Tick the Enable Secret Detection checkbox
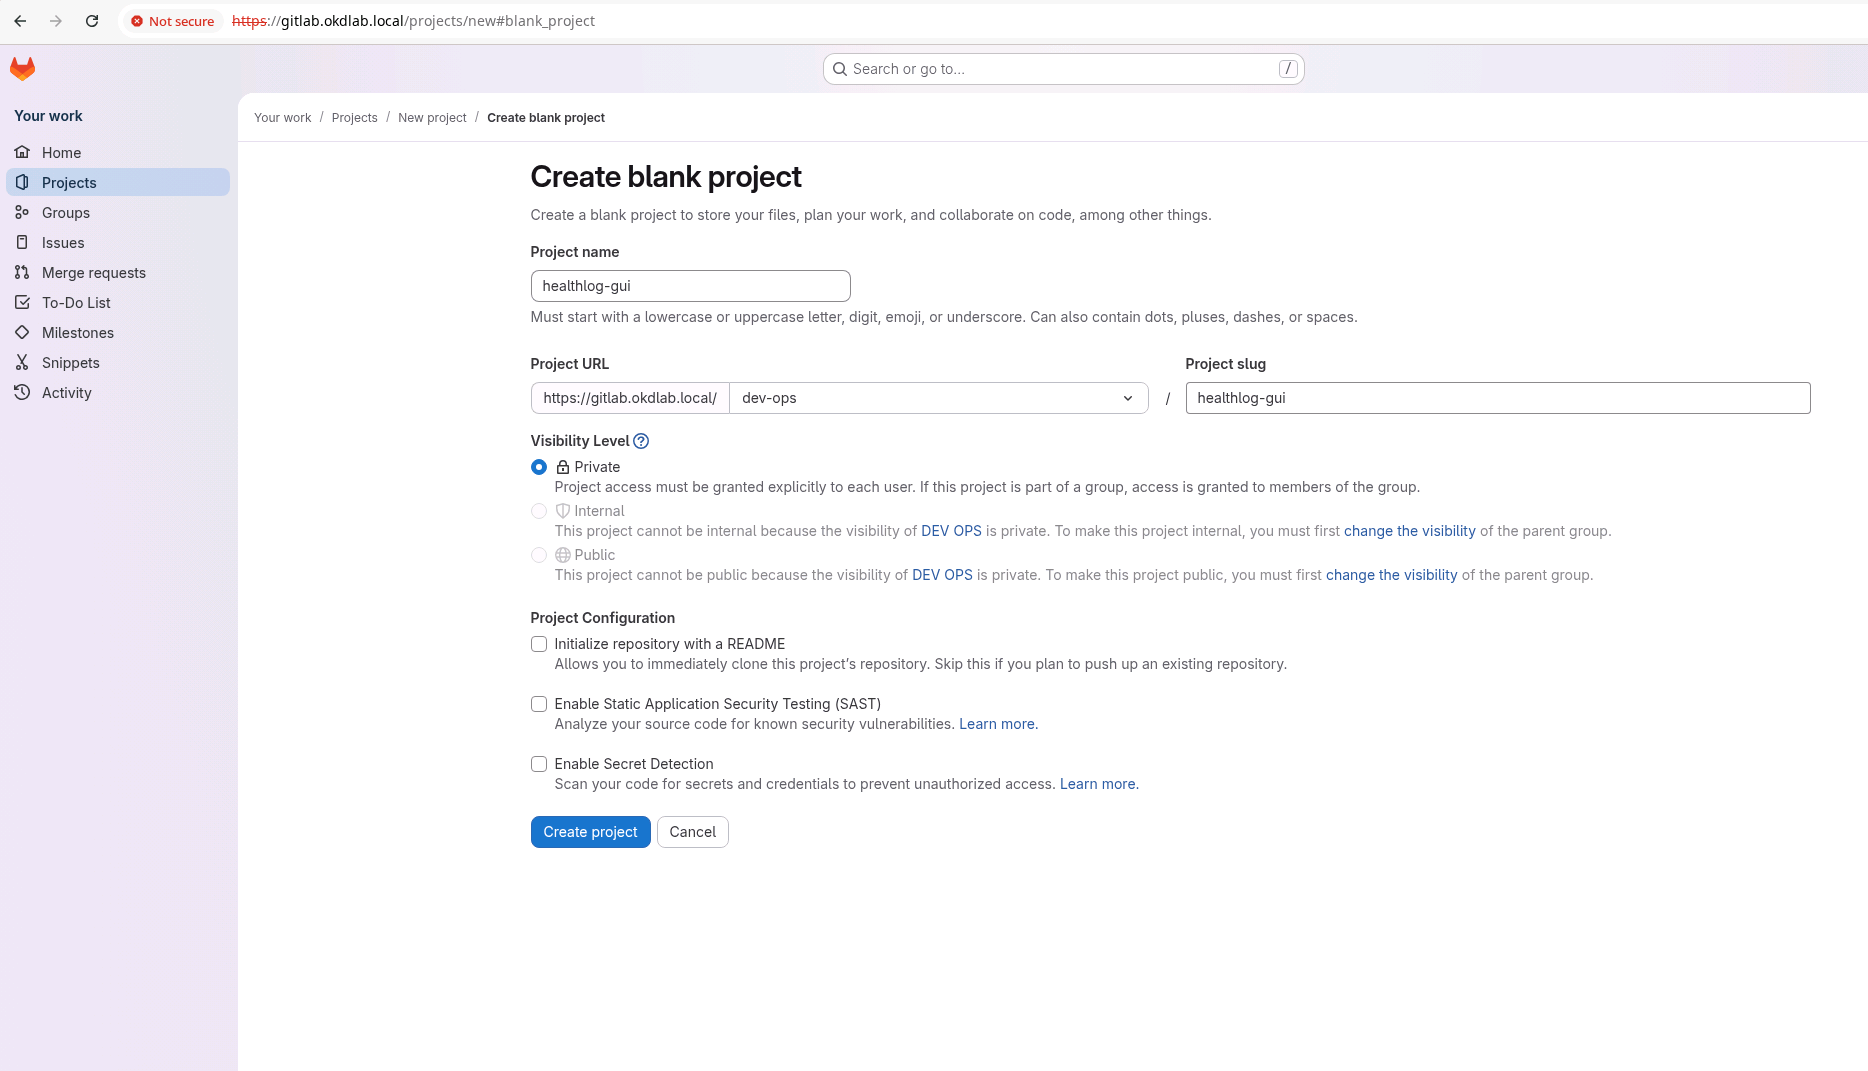 point(539,764)
